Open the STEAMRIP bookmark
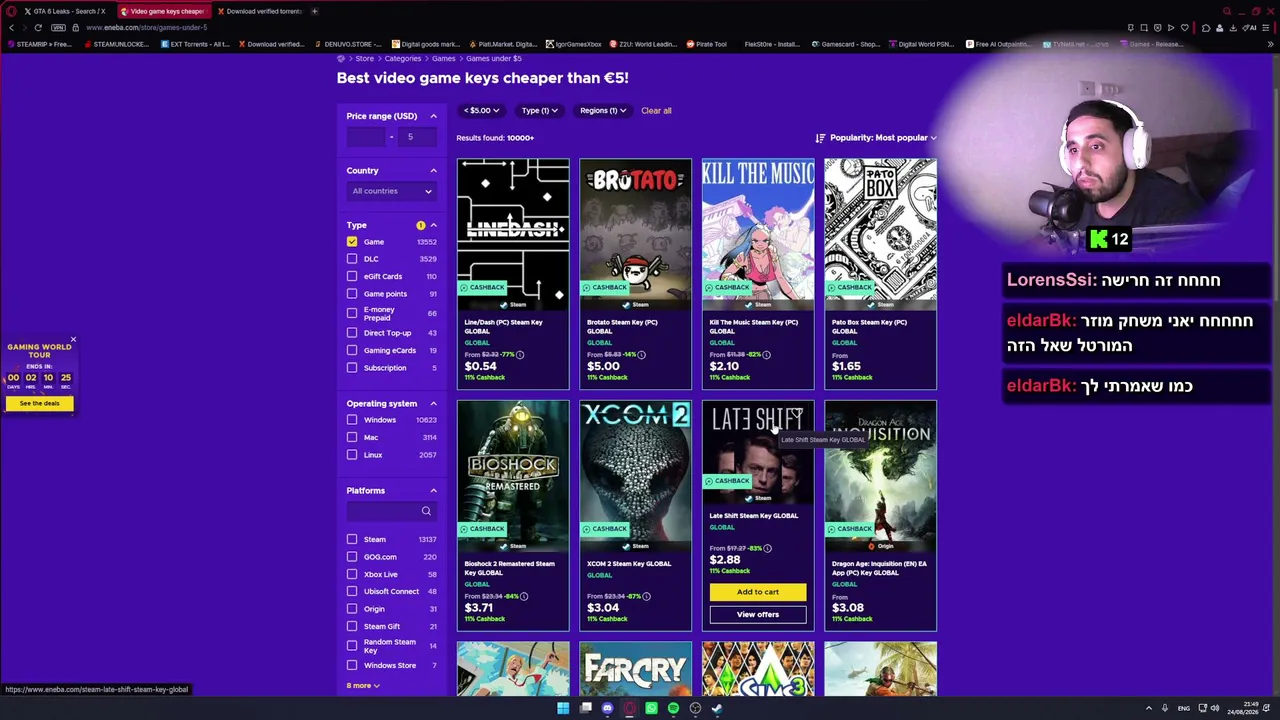Screen dimensions: 1280x720 [39, 44]
